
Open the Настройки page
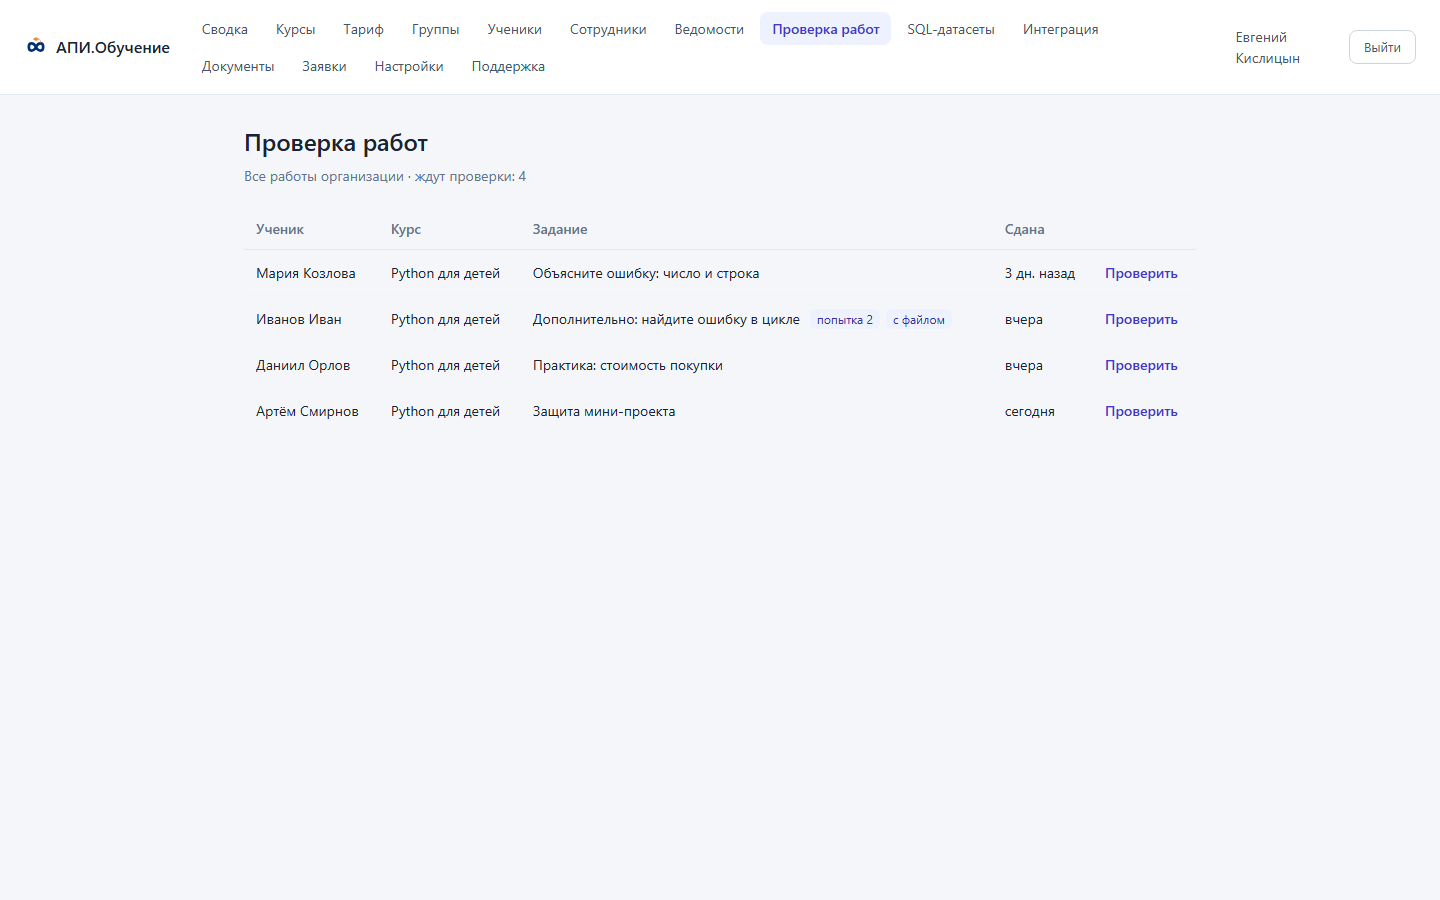tap(409, 66)
